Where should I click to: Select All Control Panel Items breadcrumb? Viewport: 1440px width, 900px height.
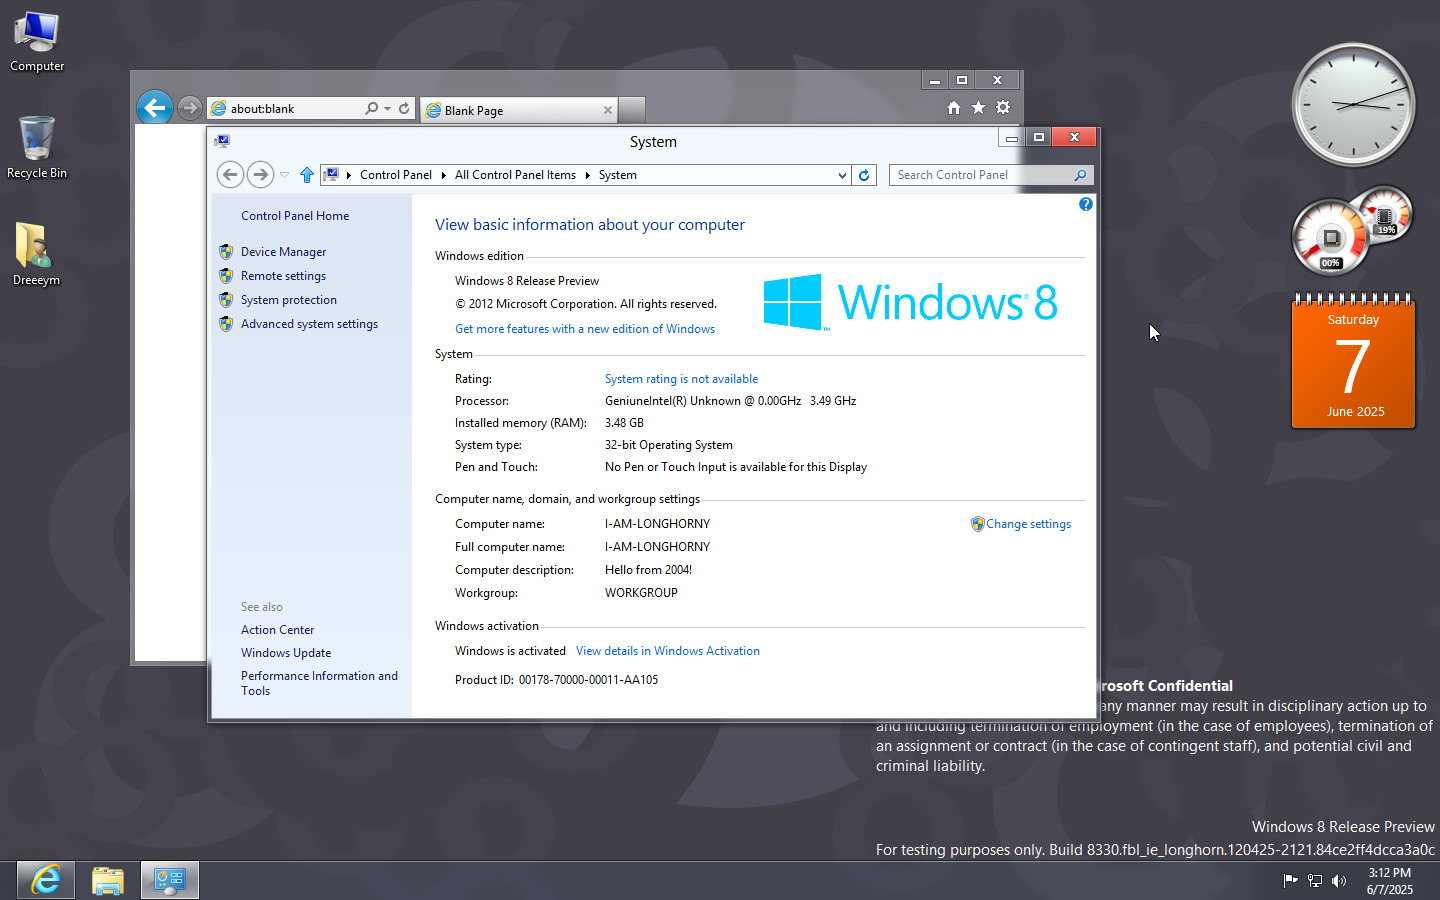click(x=515, y=175)
